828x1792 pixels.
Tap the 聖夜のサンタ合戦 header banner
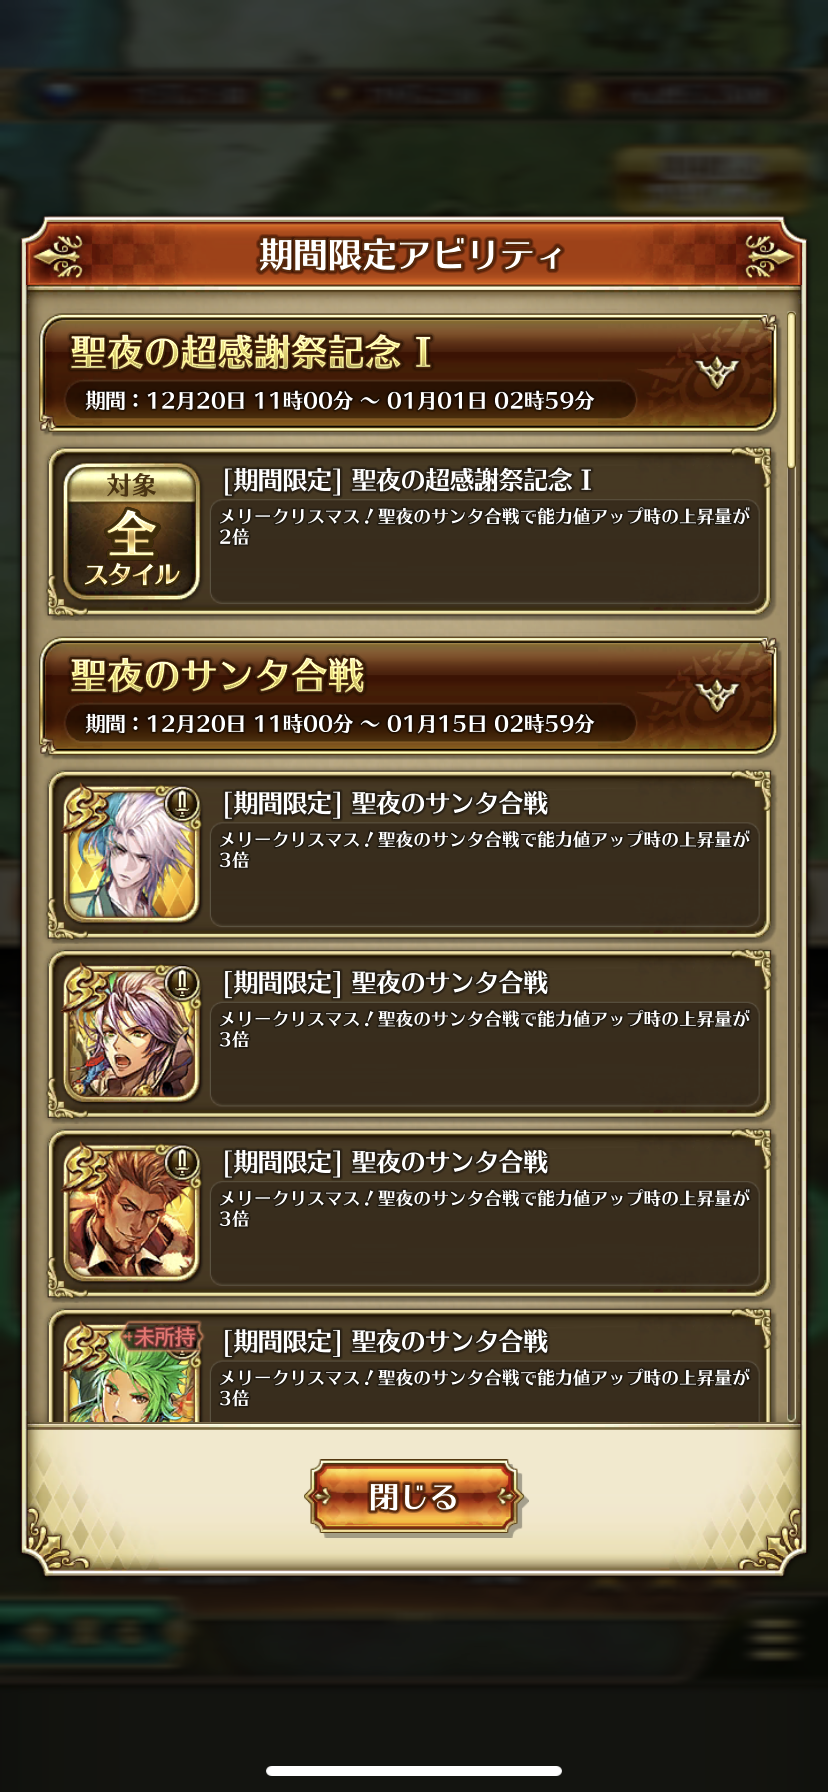(408, 696)
